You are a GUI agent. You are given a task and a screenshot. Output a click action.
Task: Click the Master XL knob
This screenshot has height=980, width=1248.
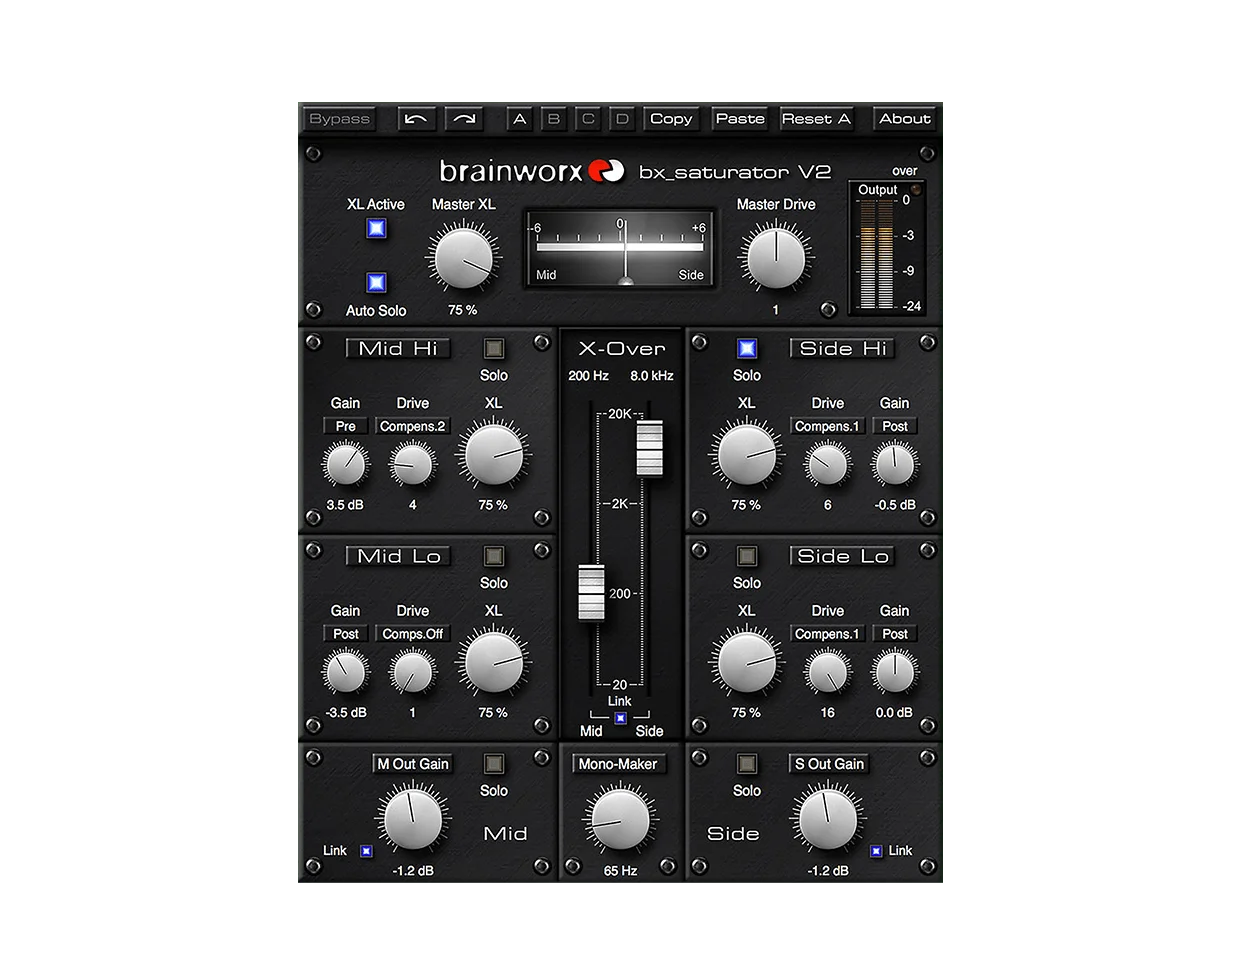coord(463,257)
